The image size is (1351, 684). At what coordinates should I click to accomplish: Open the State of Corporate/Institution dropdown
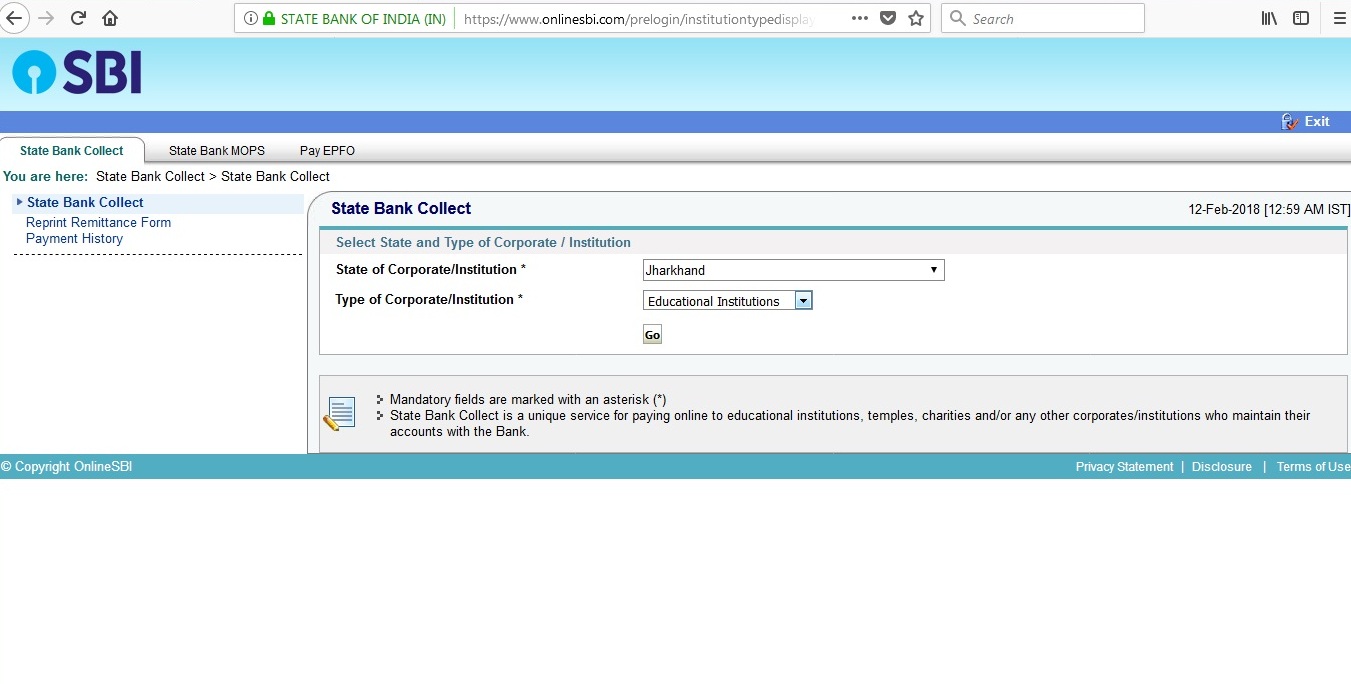tap(793, 270)
